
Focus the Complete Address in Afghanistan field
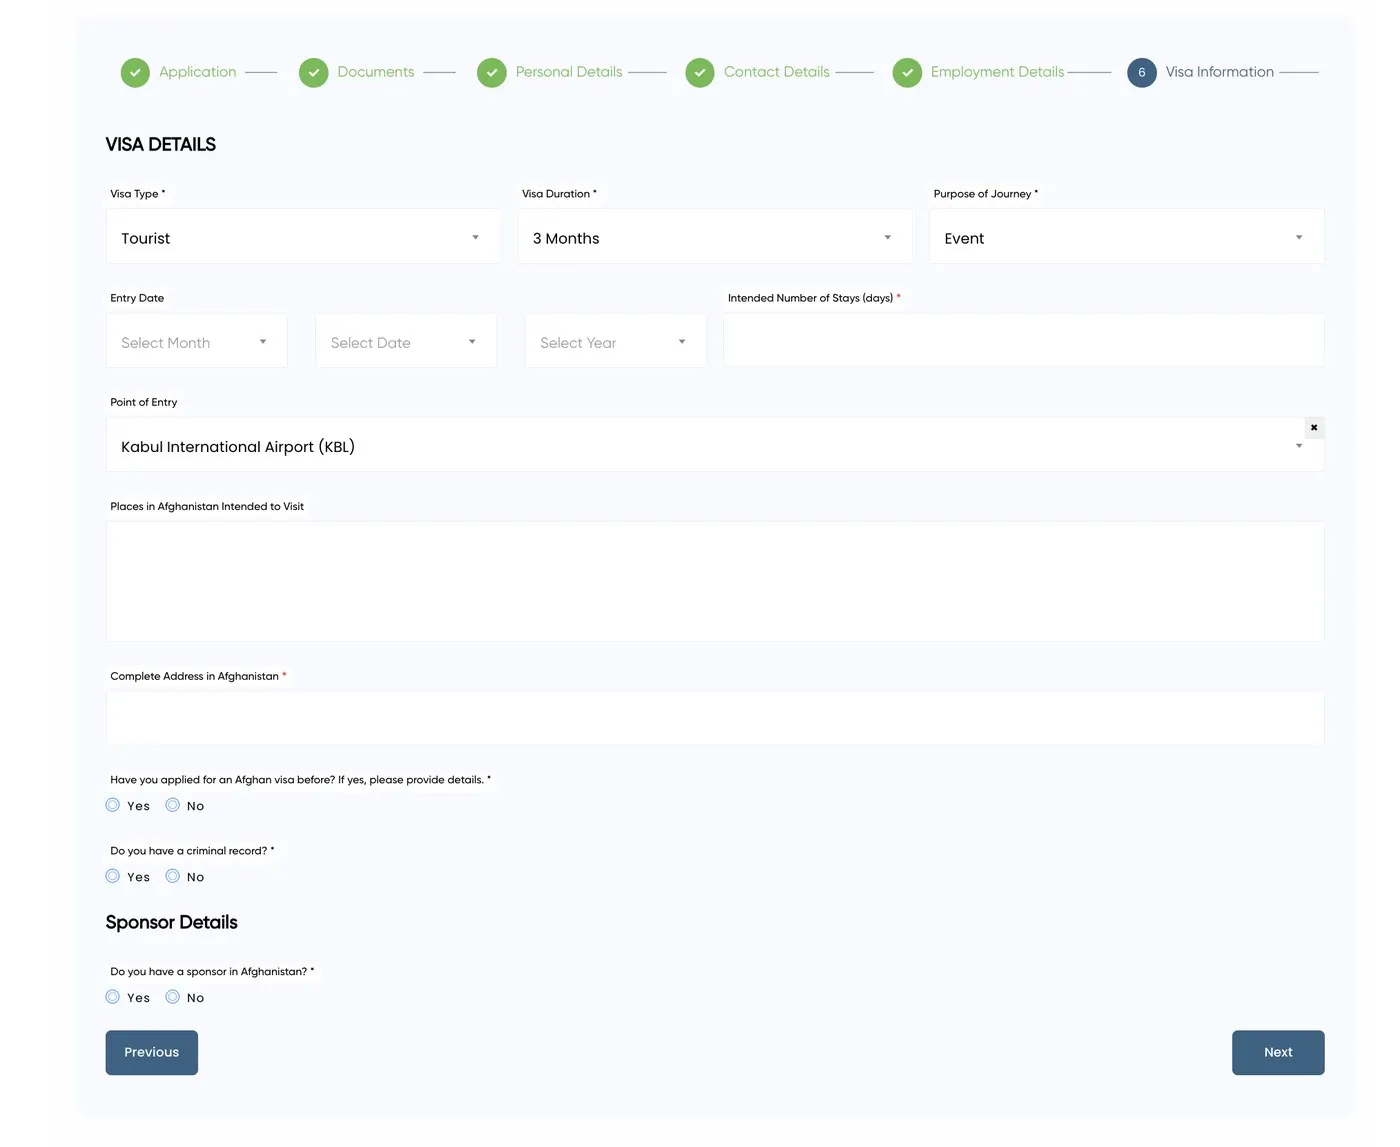coord(715,718)
